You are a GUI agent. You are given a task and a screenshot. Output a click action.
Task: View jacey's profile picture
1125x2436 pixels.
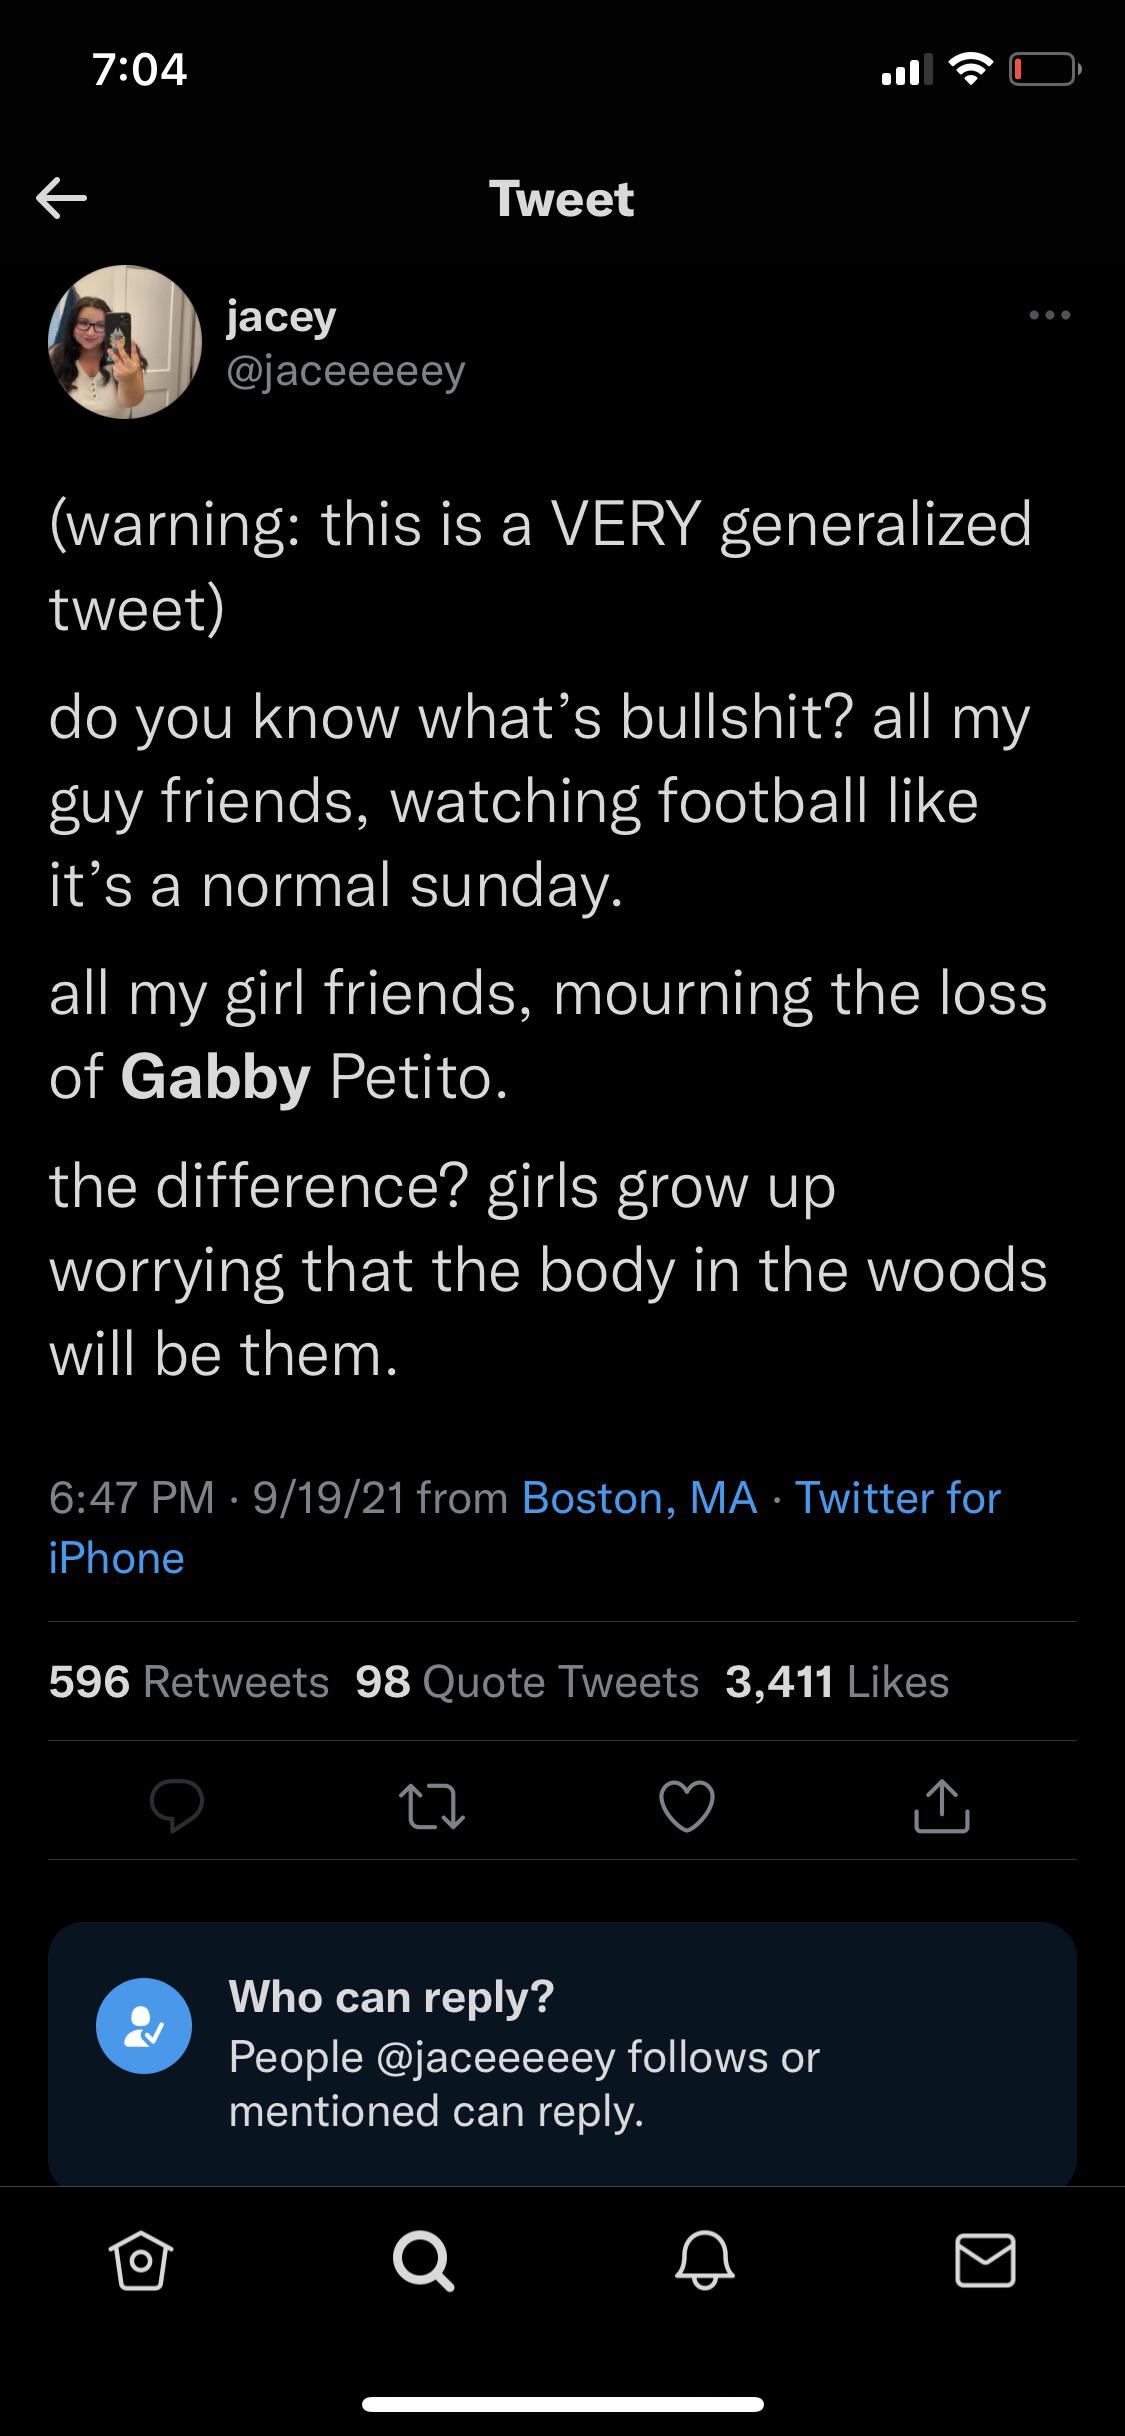coord(125,342)
